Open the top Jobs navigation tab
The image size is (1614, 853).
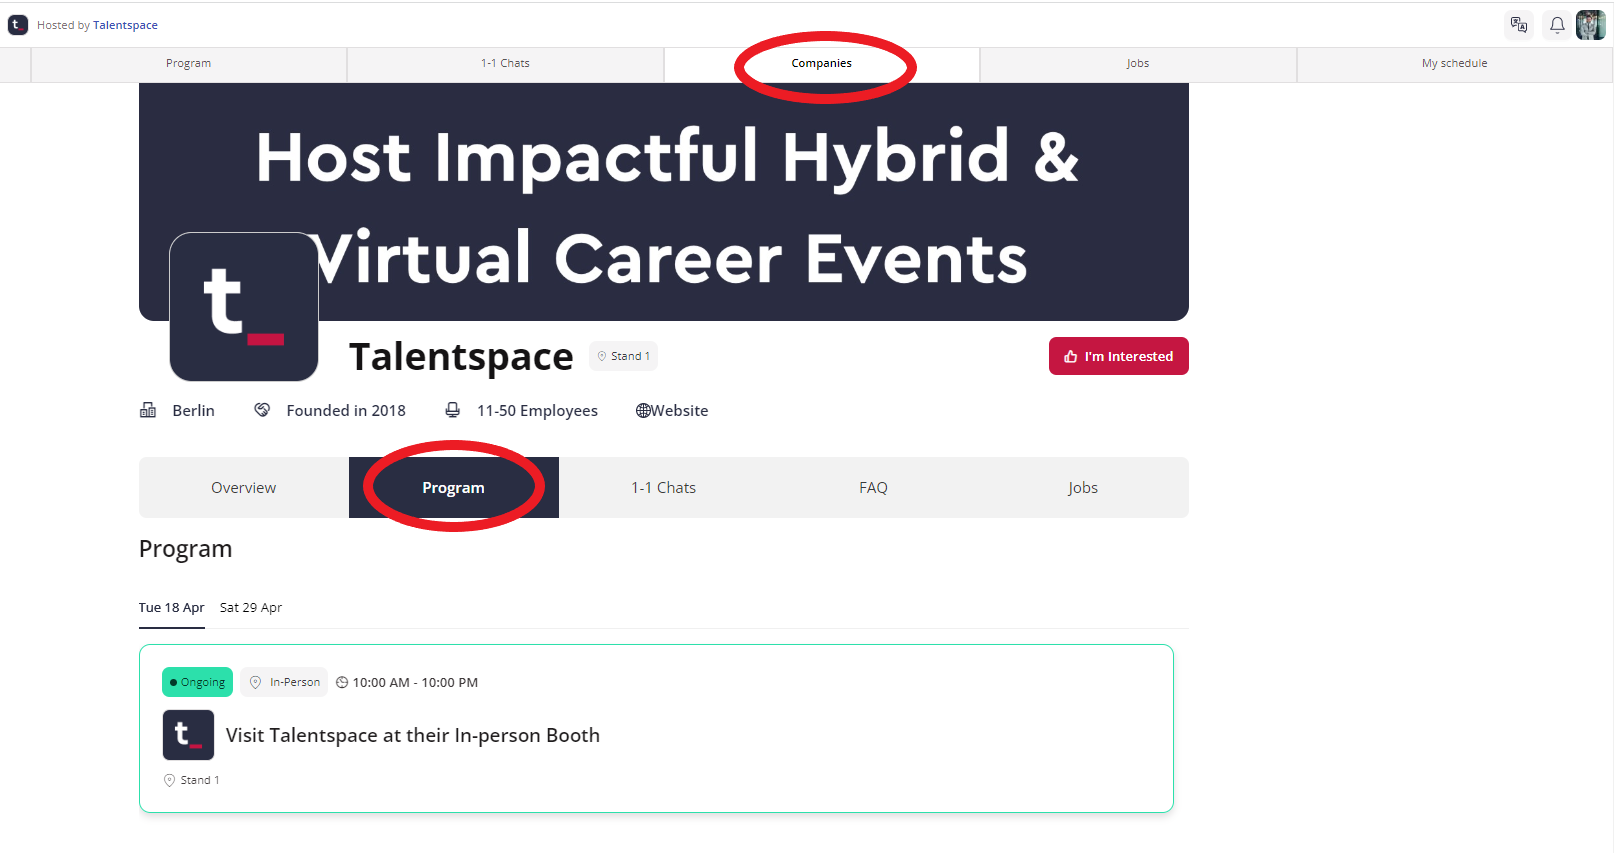click(x=1138, y=63)
